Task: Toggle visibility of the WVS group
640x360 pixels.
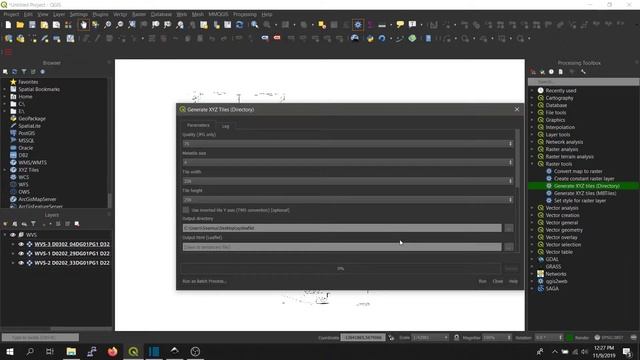Action: coord(13,235)
